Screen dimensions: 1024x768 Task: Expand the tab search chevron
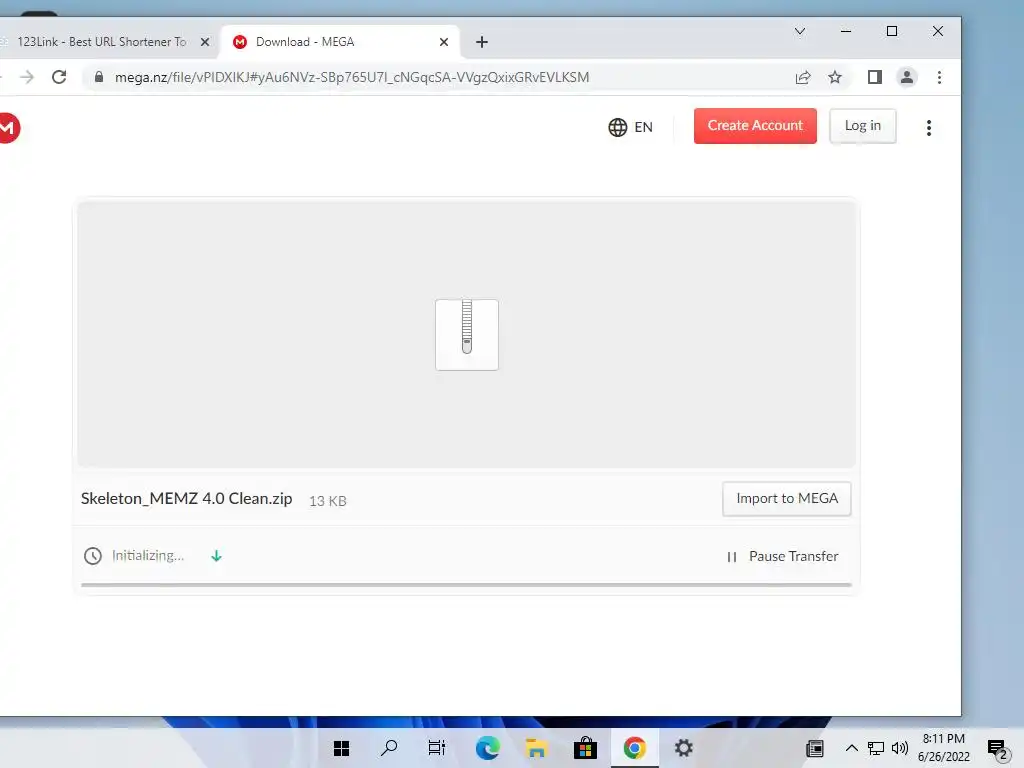799,31
